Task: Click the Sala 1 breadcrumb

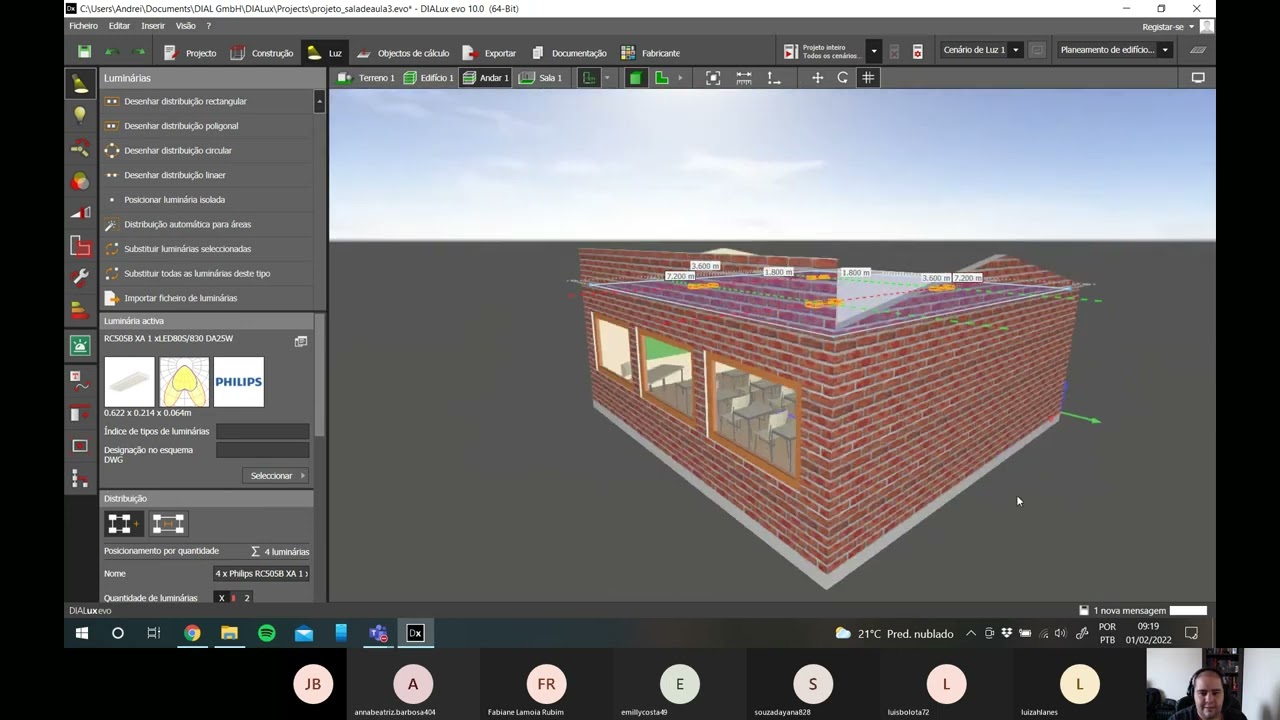Action: (541, 78)
